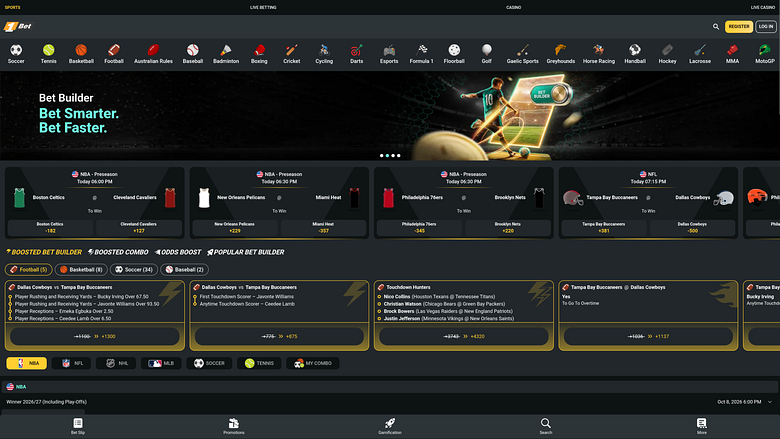Select the Popular Bet Builder tab
Image resolution: width=780 pixels, height=439 pixels.
(246, 252)
